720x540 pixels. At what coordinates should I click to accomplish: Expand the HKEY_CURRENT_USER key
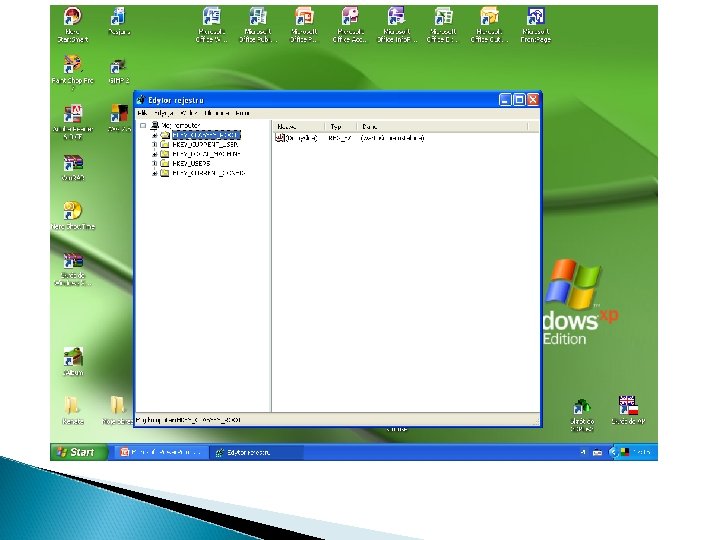click(x=155, y=145)
